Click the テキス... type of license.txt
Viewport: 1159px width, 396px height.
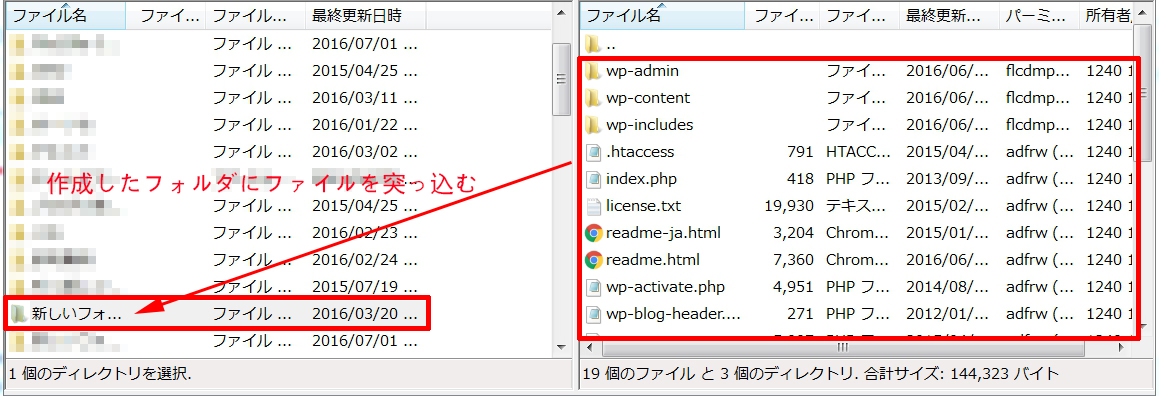856,206
